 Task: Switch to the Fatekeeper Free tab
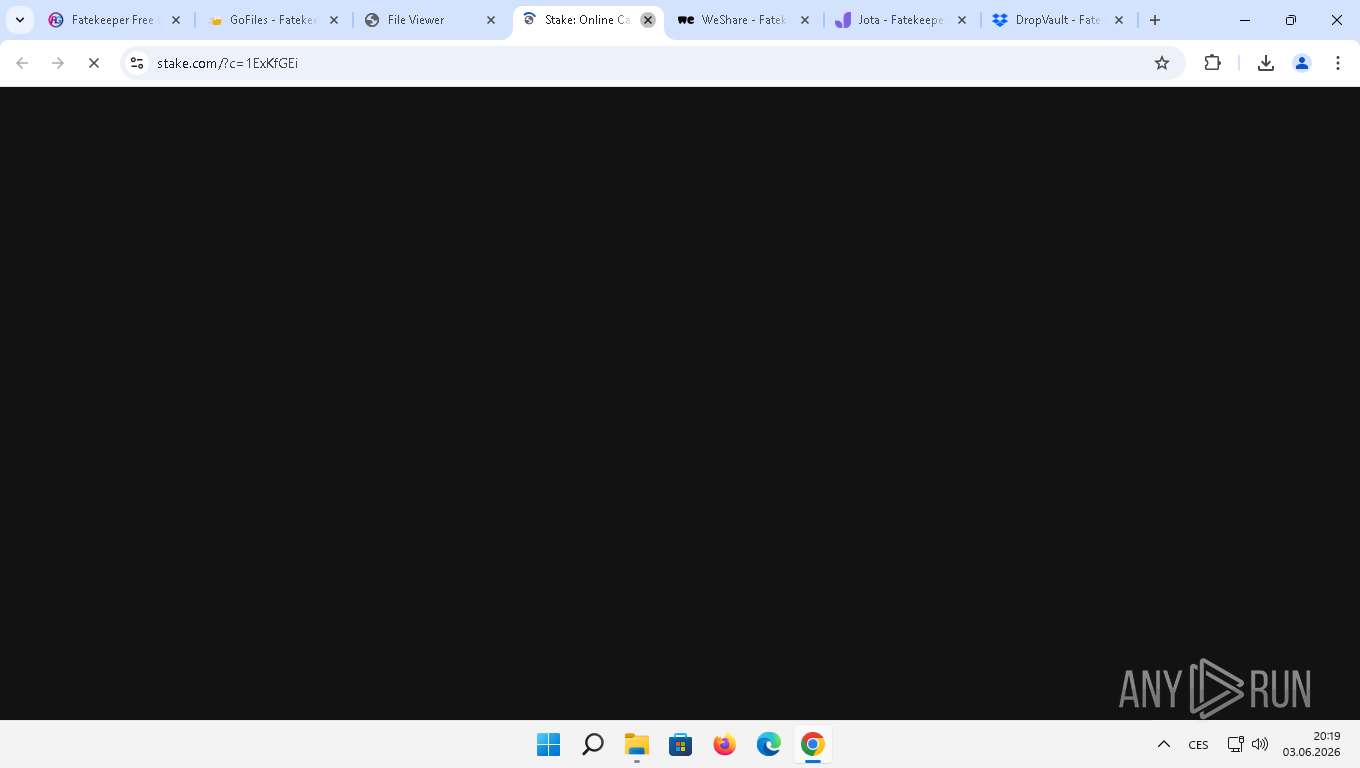pos(116,20)
